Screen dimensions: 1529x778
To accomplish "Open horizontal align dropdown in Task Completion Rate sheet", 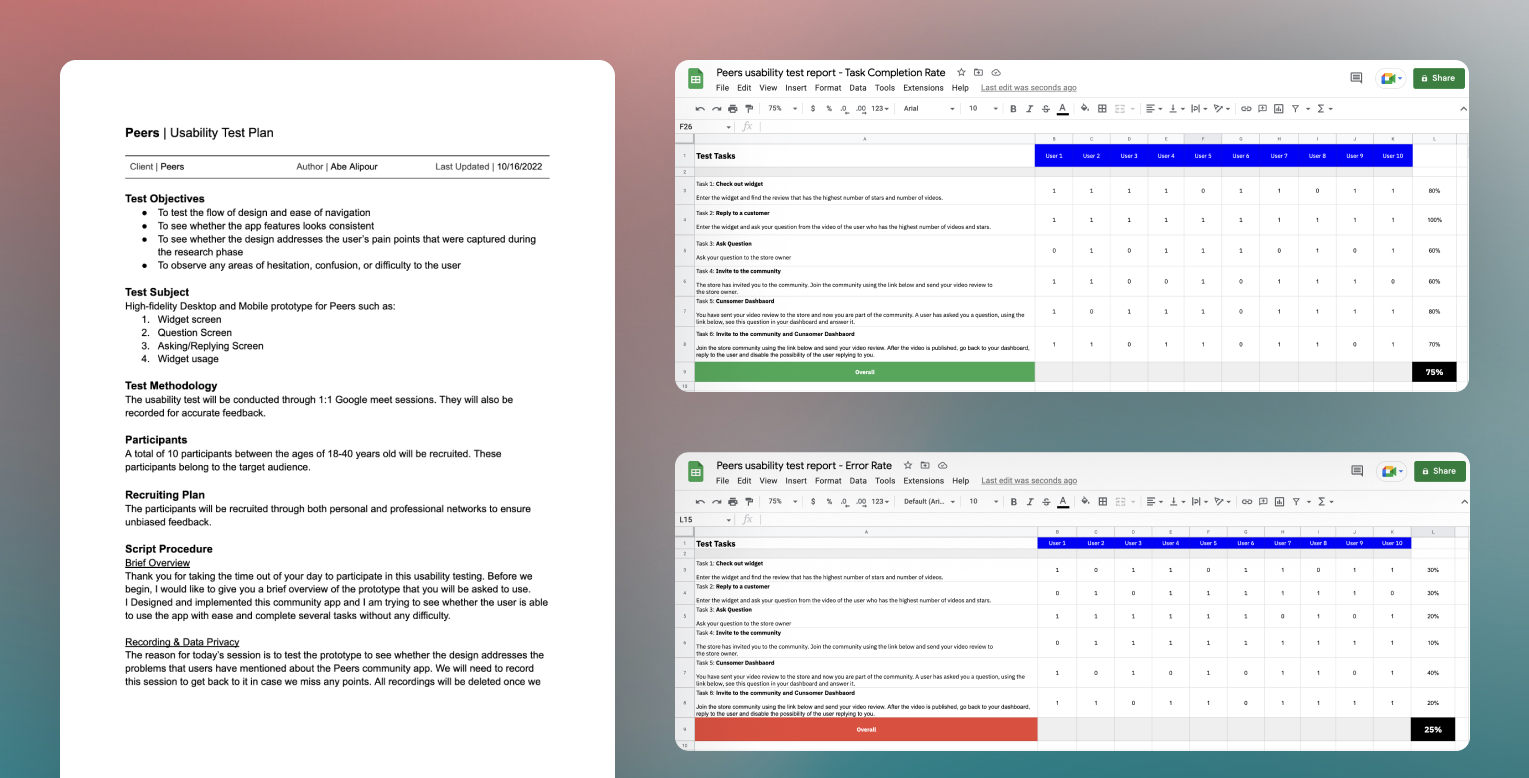I will click(1154, 108).
